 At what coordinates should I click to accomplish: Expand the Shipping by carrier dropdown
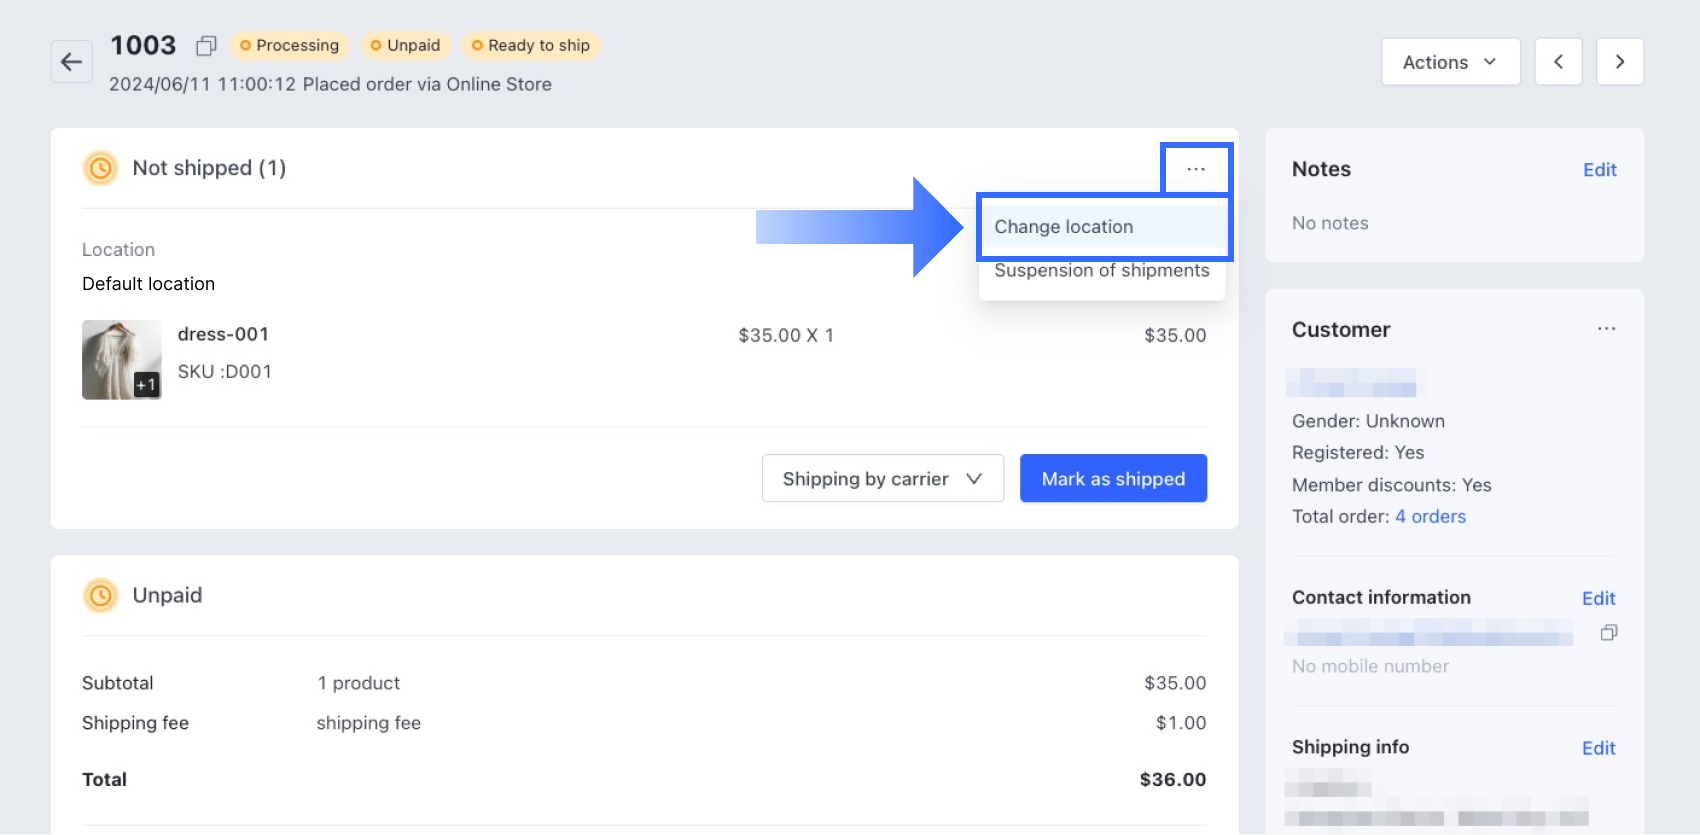coord(882,479)
